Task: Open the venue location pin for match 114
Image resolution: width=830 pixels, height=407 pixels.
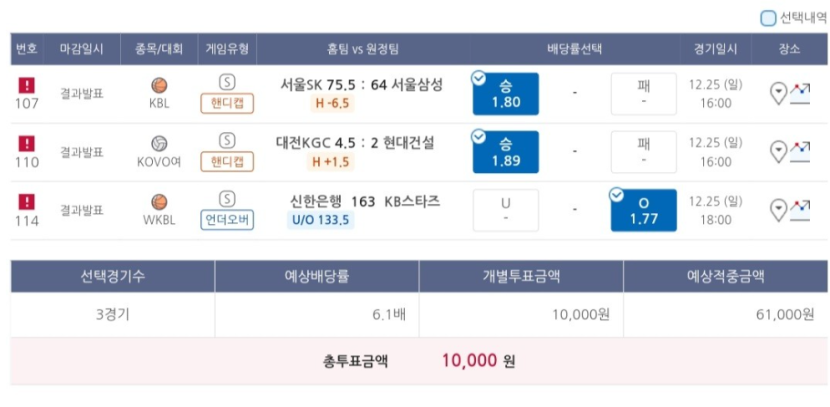Action: [778, 210]
